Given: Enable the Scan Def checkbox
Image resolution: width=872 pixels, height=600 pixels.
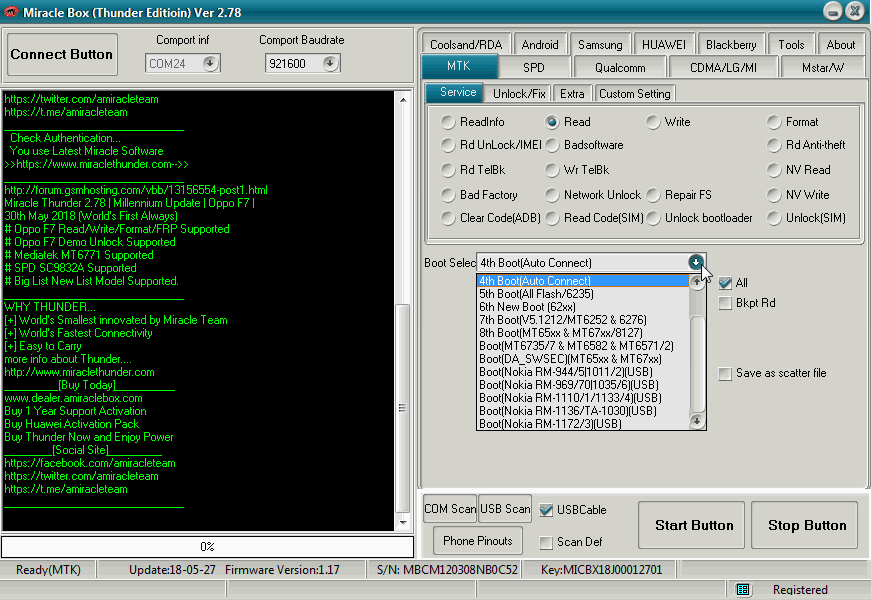Looking at the screenshot, I should pyautogui.click(x=546, y=542).
